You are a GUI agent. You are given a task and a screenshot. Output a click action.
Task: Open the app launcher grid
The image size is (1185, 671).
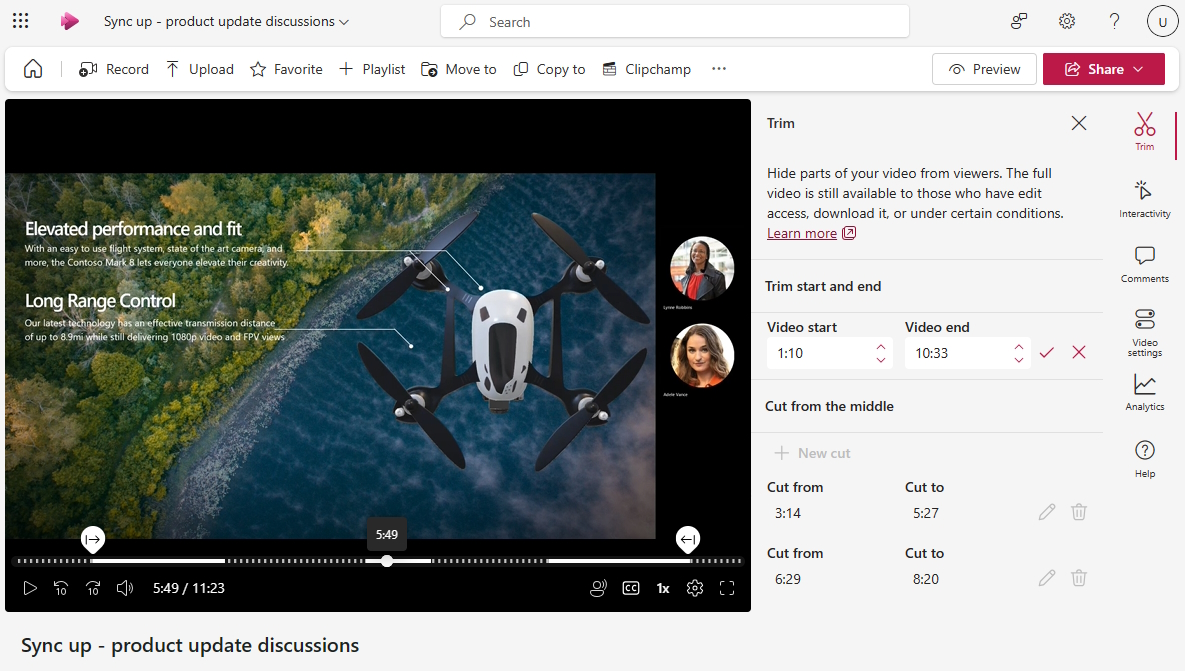(x=20, y=21)
